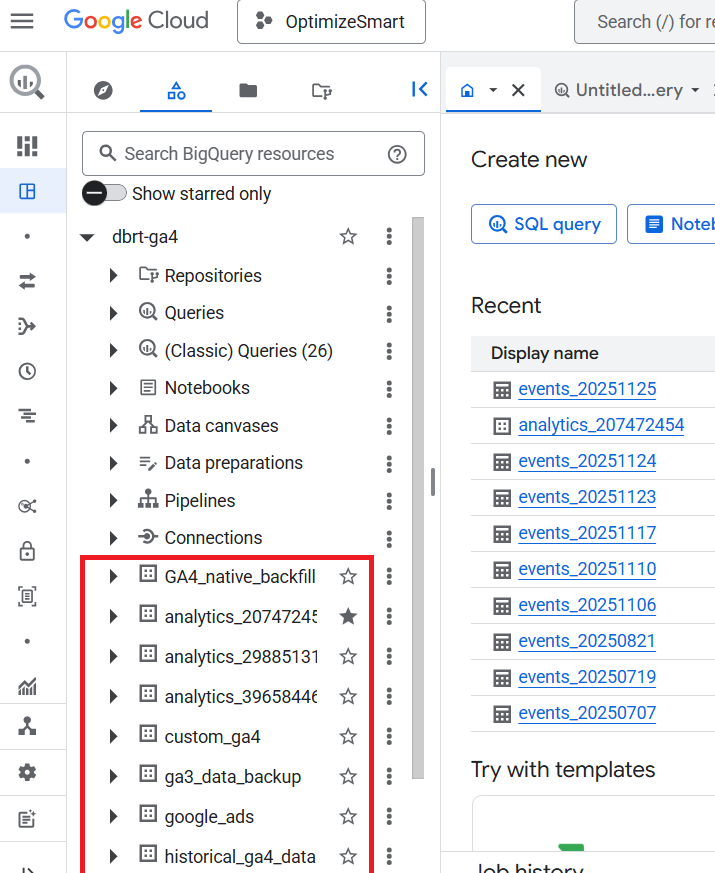Open the analytics_207472454 dataset link
This screenshot has height=873, width=715.
(x=601, y=425)
